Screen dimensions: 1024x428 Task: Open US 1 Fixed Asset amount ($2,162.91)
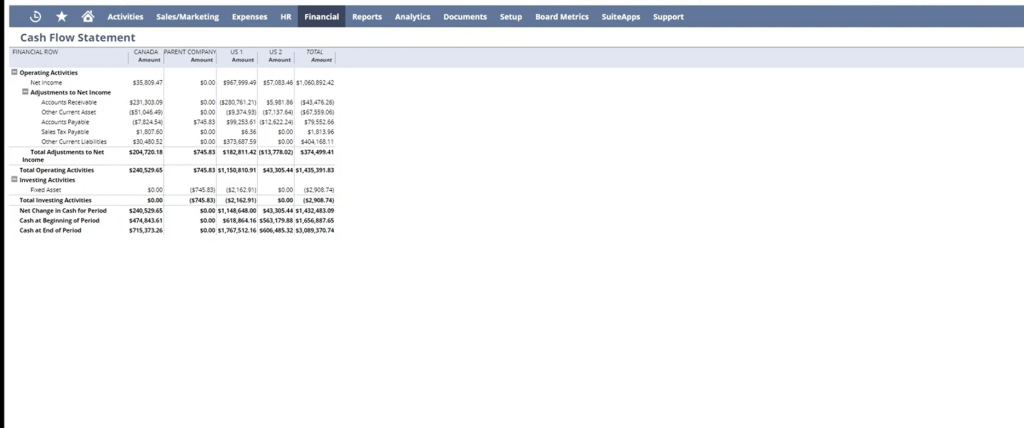click(241, 190)
